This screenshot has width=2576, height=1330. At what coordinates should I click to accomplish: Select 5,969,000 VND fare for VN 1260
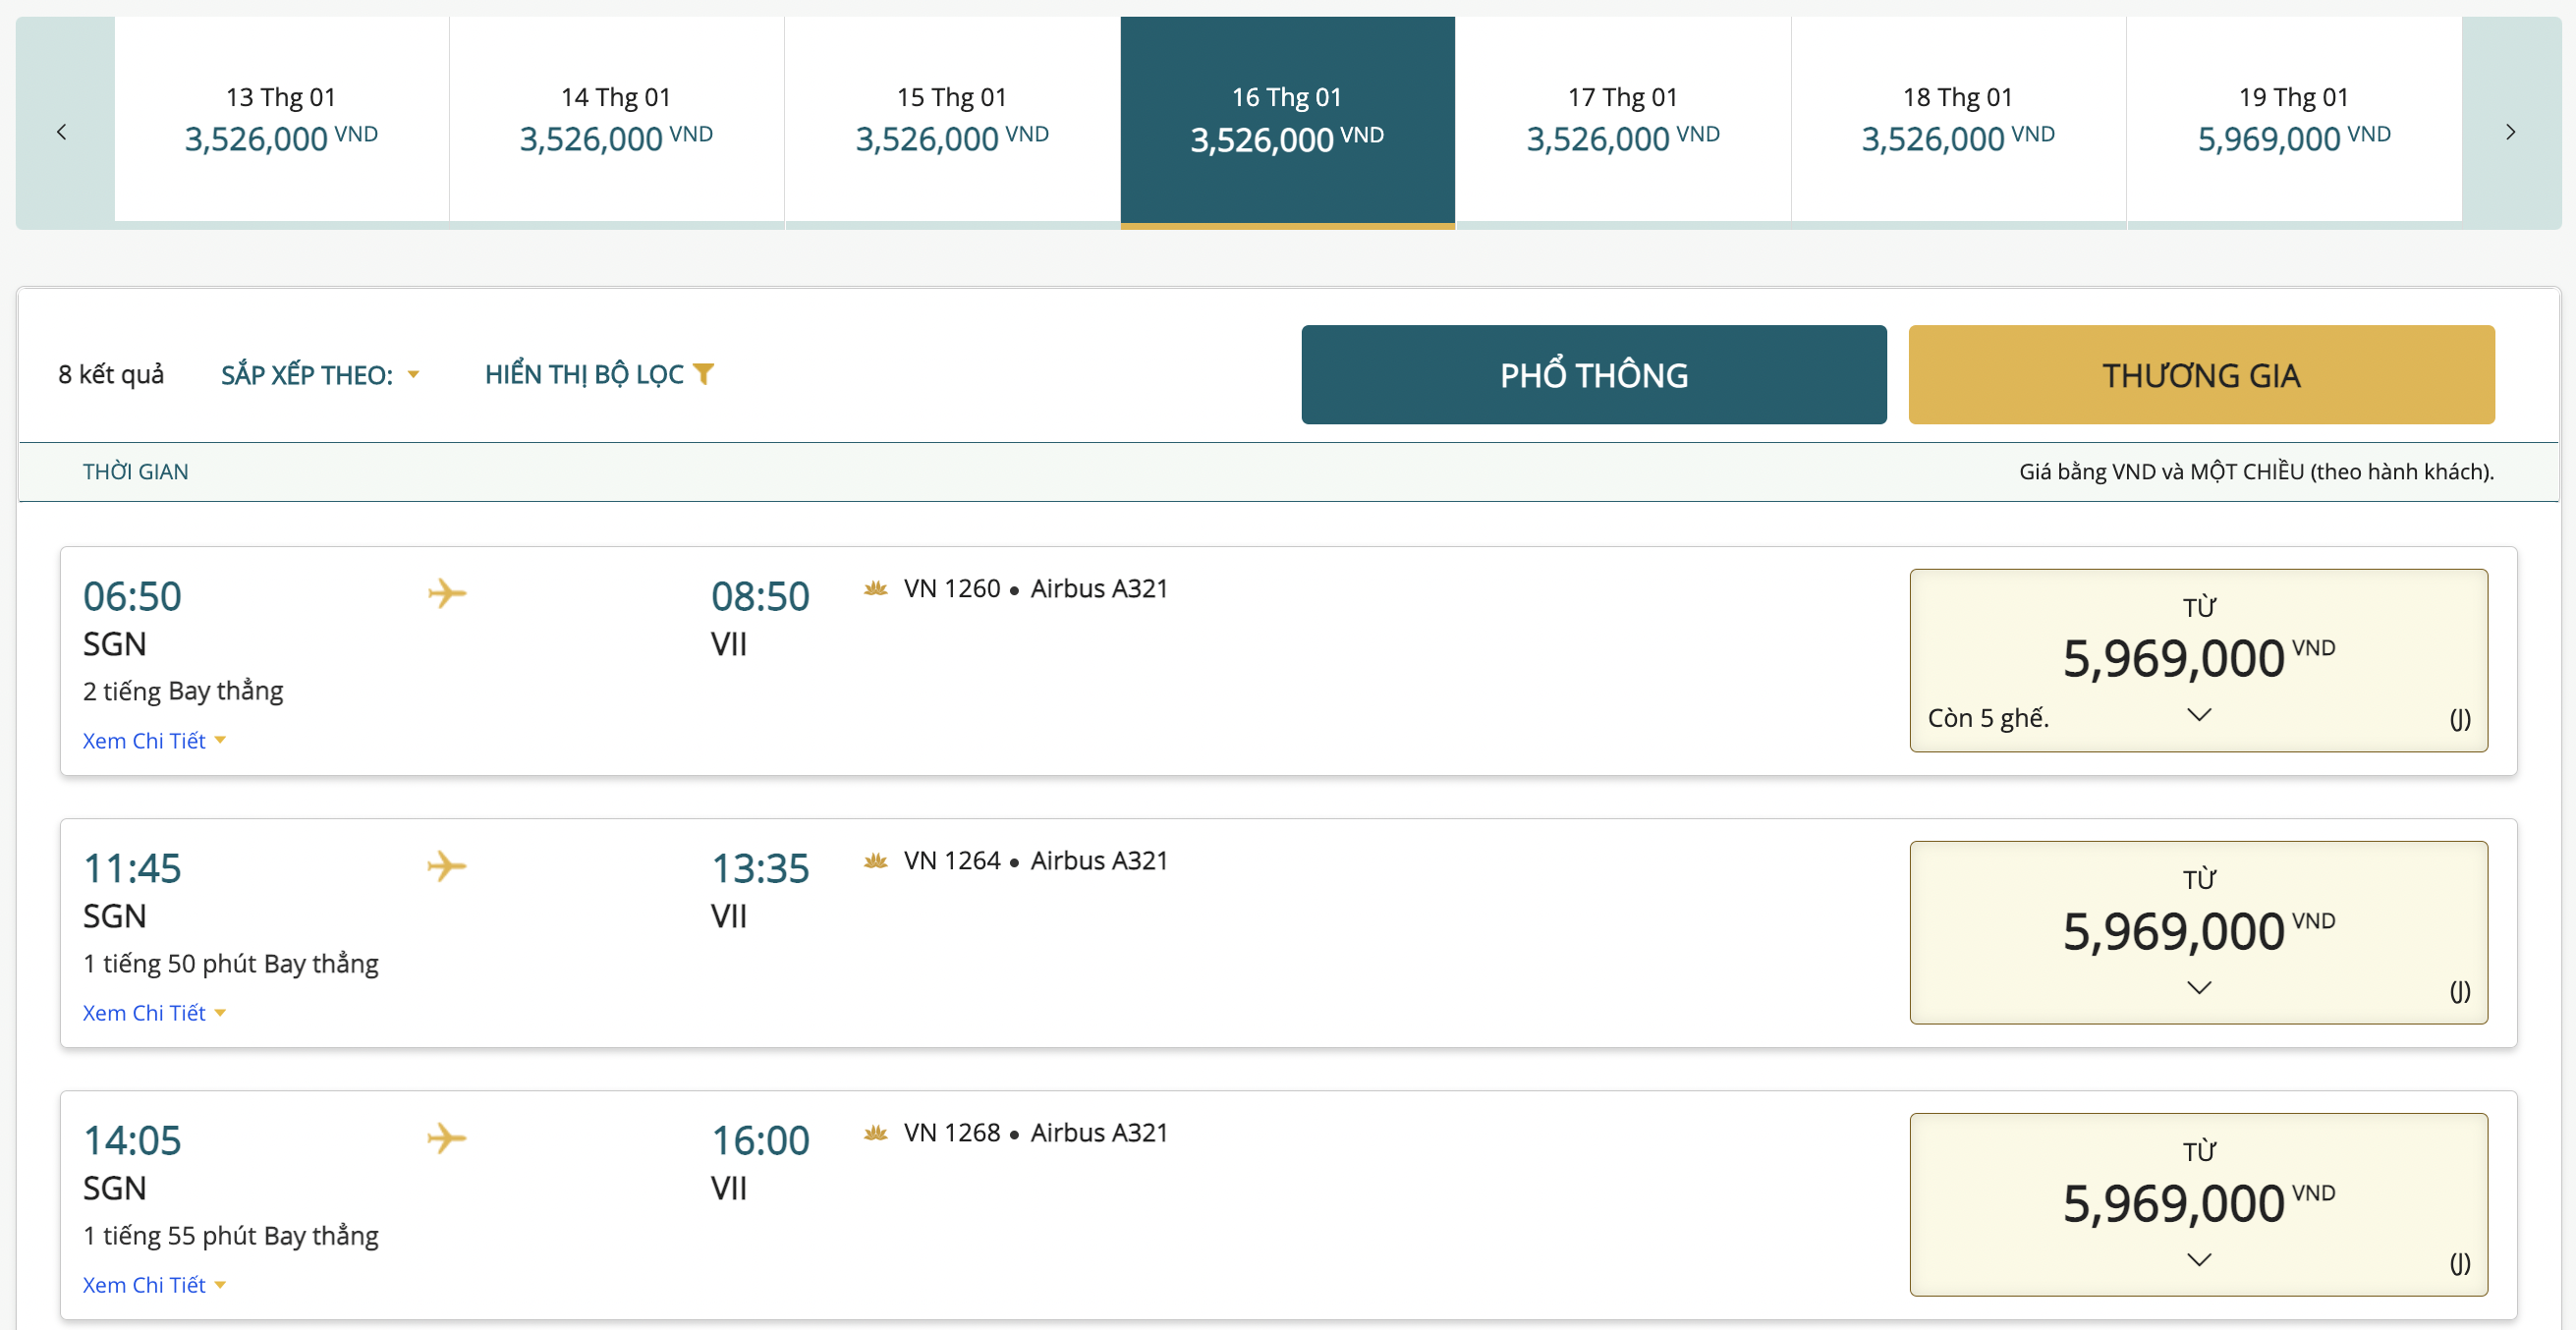pyautogui.click(x=2198, y=660)
